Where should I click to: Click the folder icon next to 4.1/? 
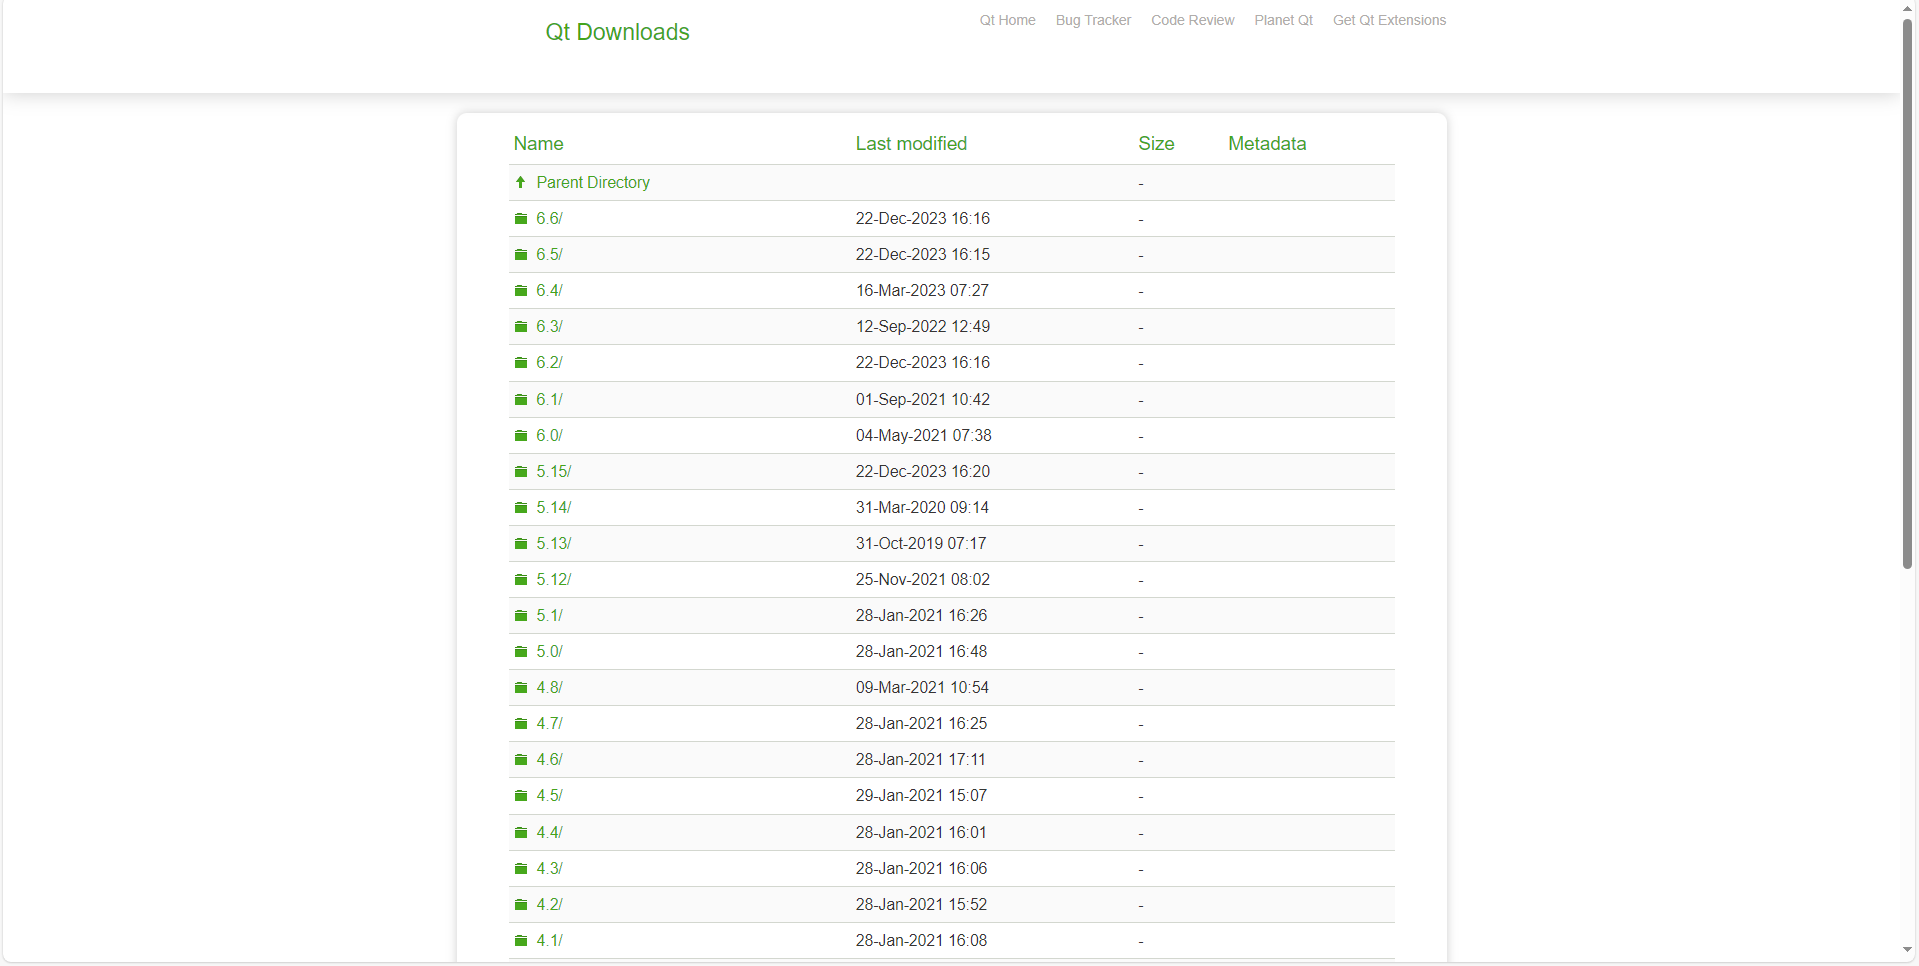tap(521, 940)
